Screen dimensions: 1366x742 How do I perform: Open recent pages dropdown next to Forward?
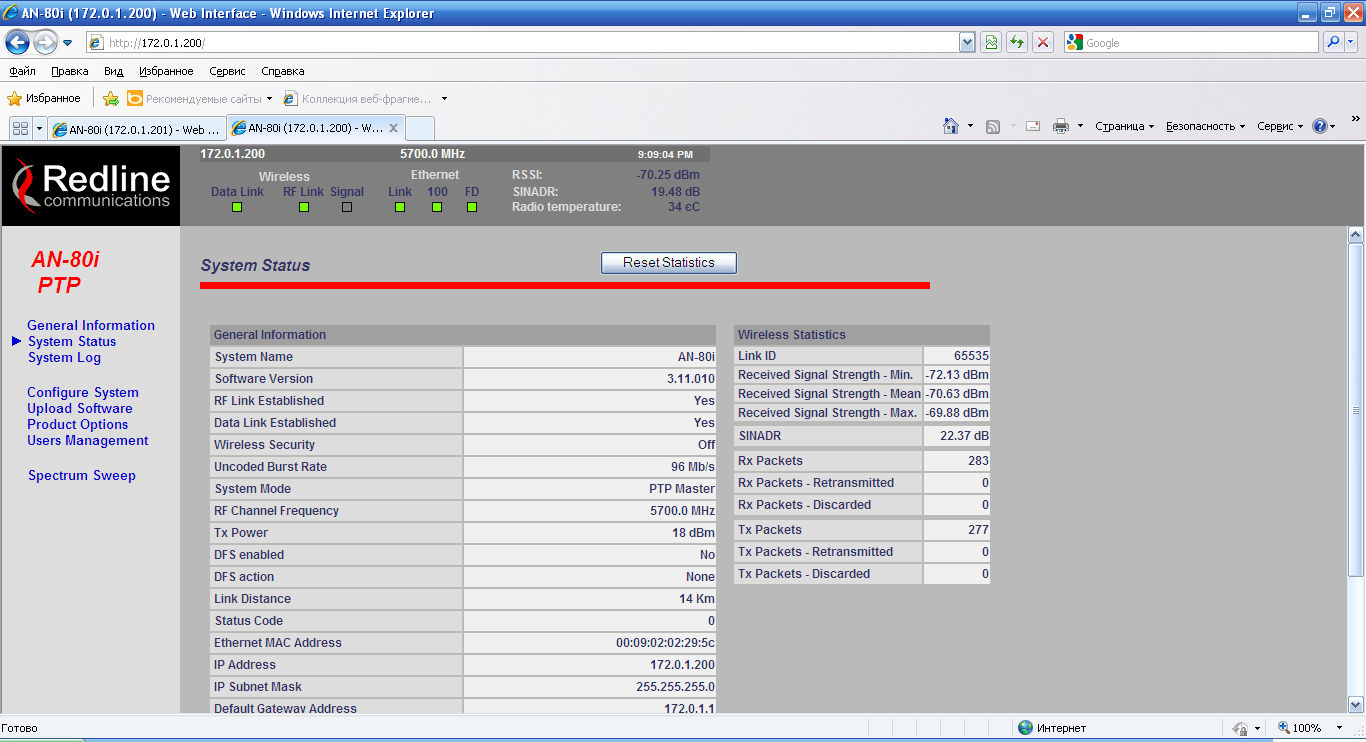(68, 43)
